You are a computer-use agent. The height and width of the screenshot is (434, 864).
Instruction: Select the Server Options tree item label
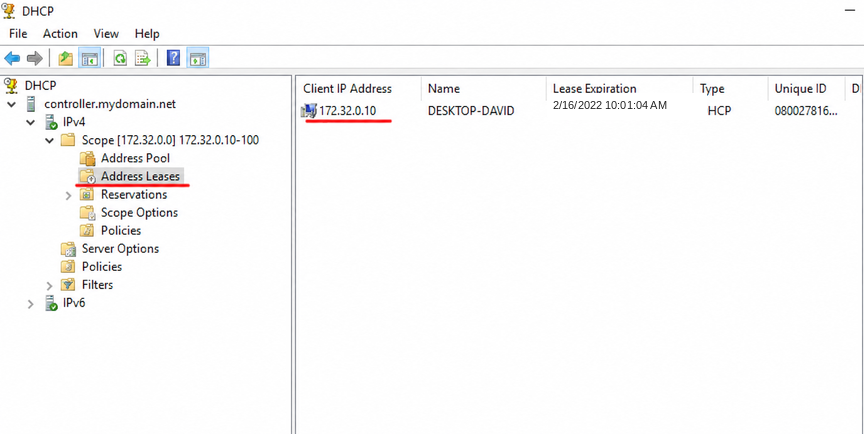[120, 249]
